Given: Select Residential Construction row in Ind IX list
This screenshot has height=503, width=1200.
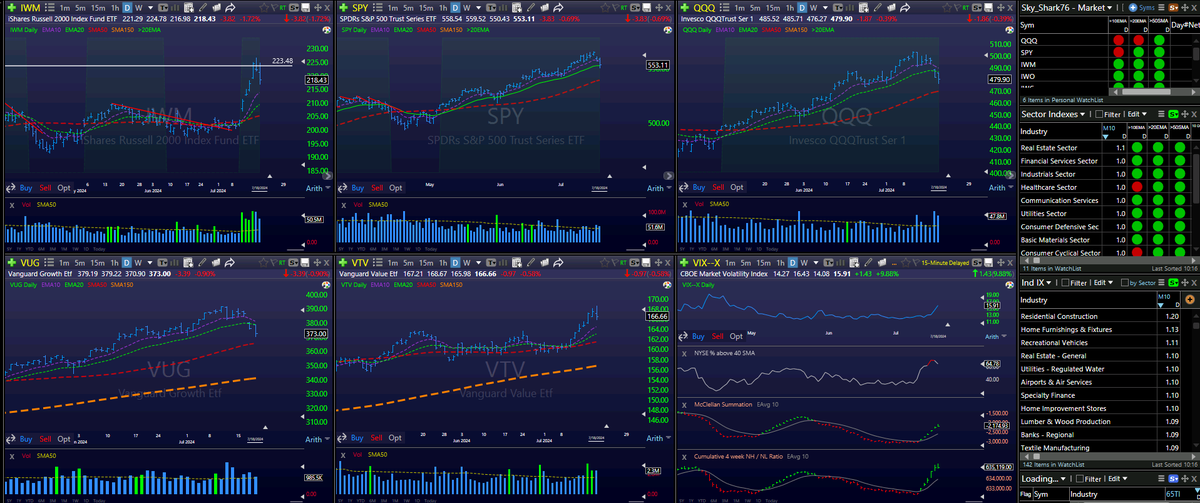Looking at the screenshot, I should point(1105,316).
